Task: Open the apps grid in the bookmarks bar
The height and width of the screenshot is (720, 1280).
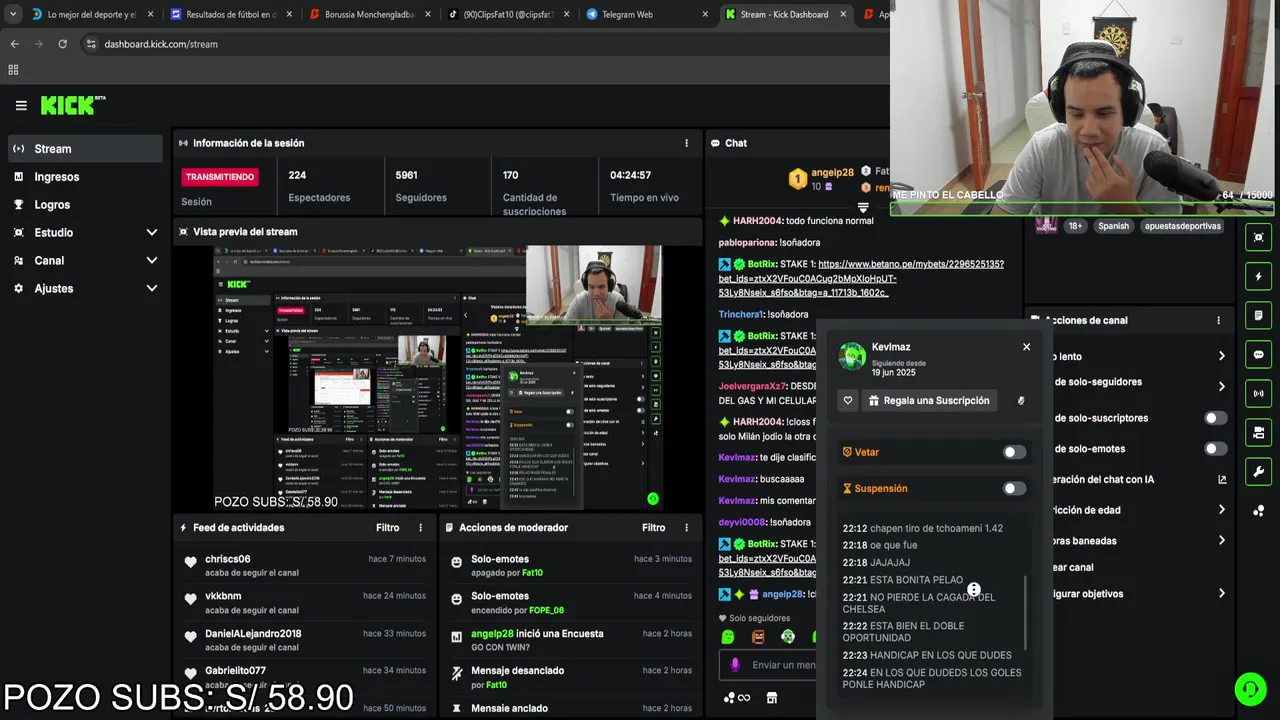Action: click(x=13, y=70)
